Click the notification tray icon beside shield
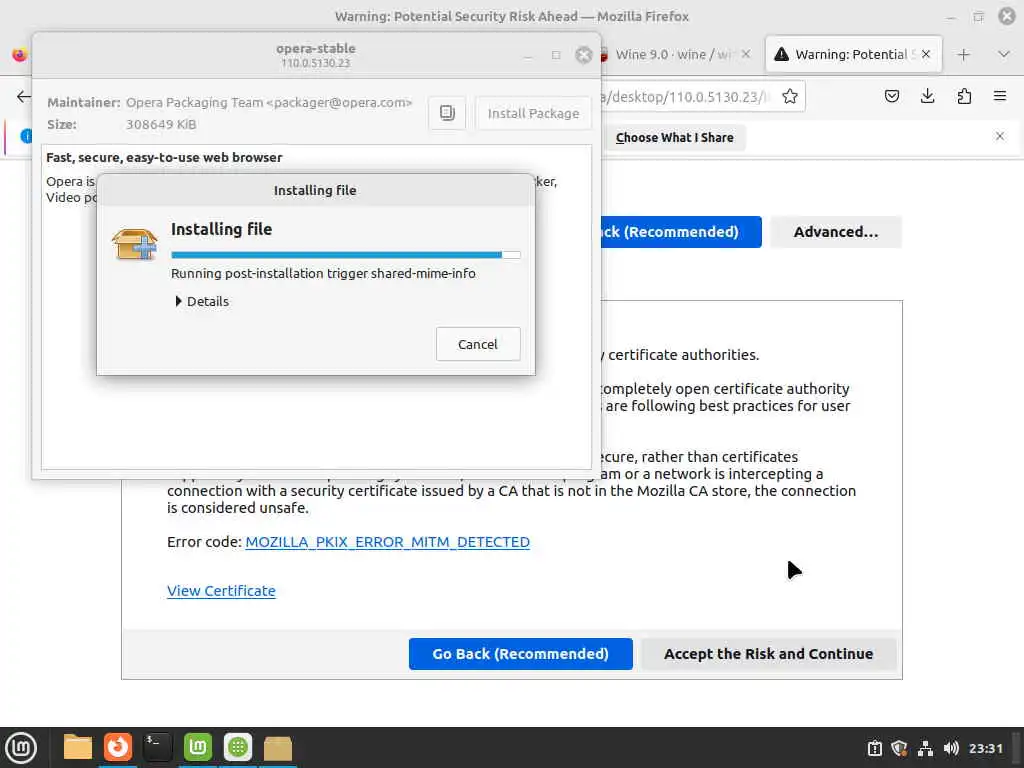The width and height of the screenshot is (1024, 768). tap(874, 748)
